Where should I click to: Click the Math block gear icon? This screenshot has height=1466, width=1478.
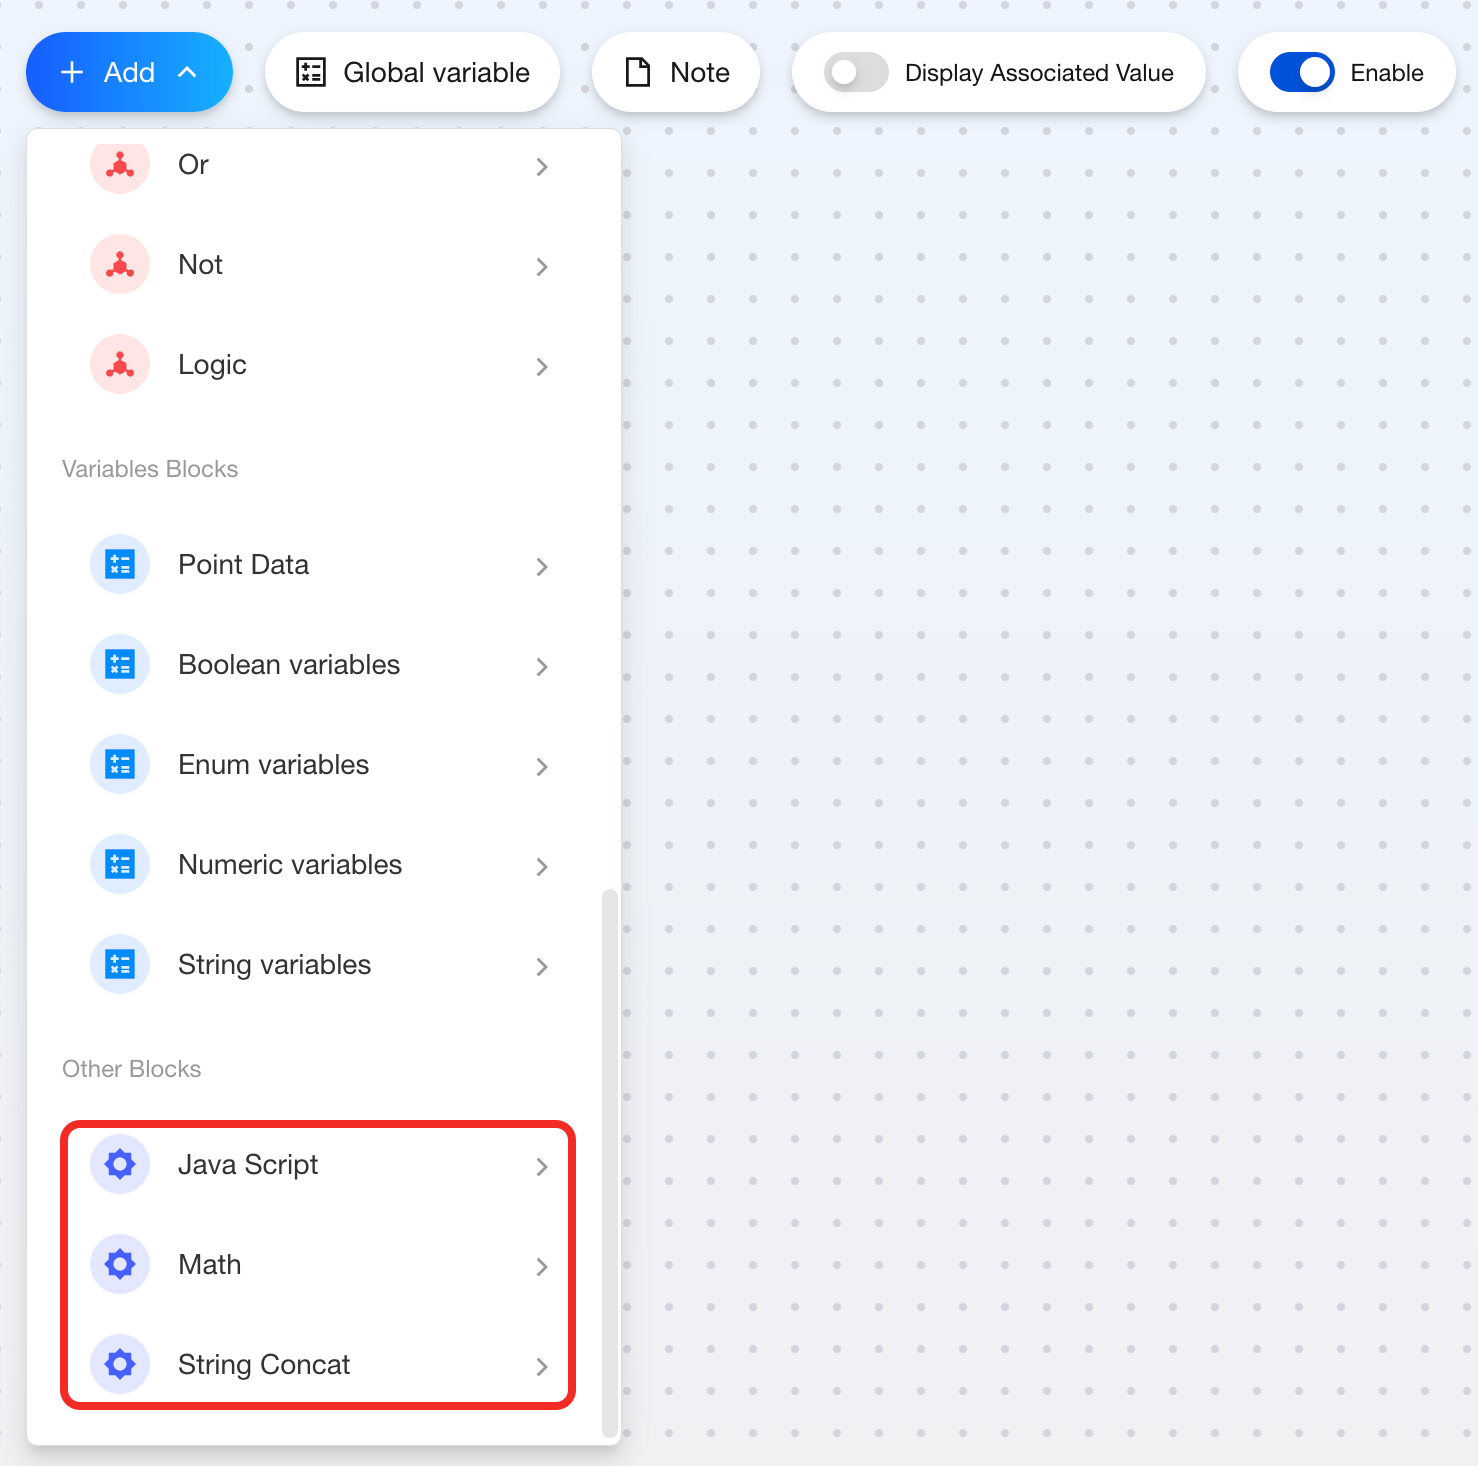click(120, 1265)
